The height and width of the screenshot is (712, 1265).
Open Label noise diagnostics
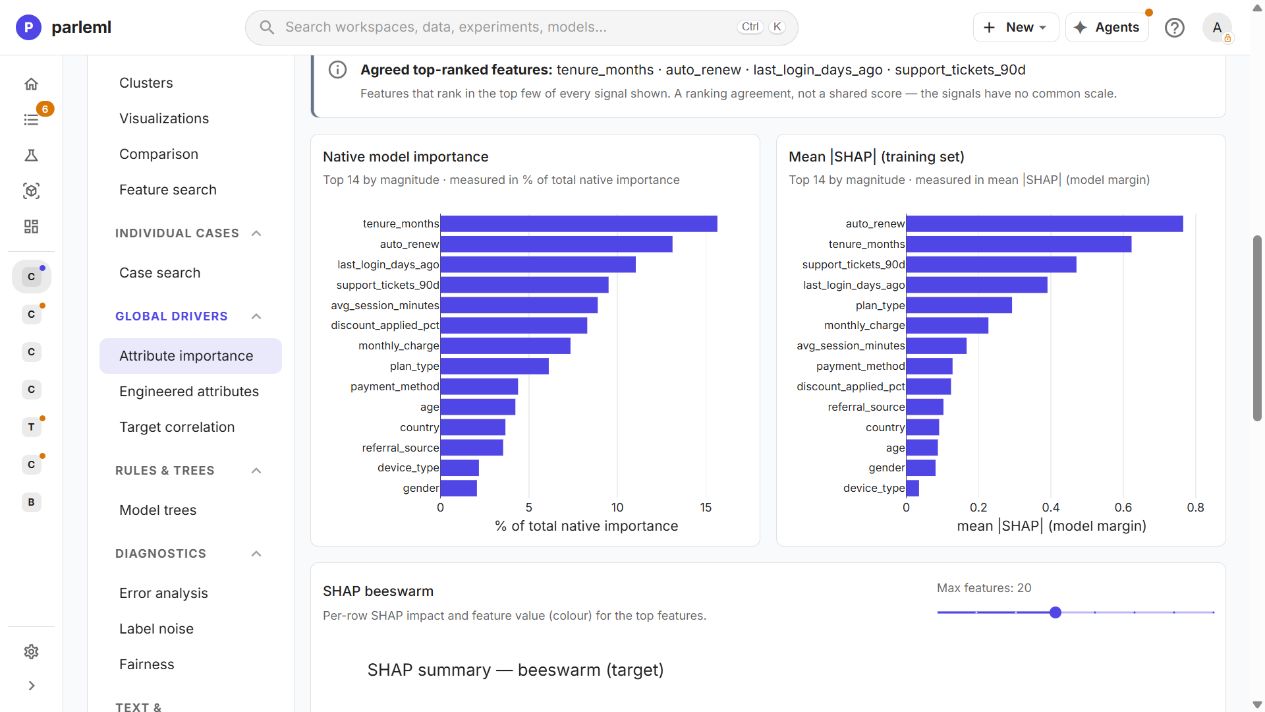pyautogui.click(x=157, y=629)
